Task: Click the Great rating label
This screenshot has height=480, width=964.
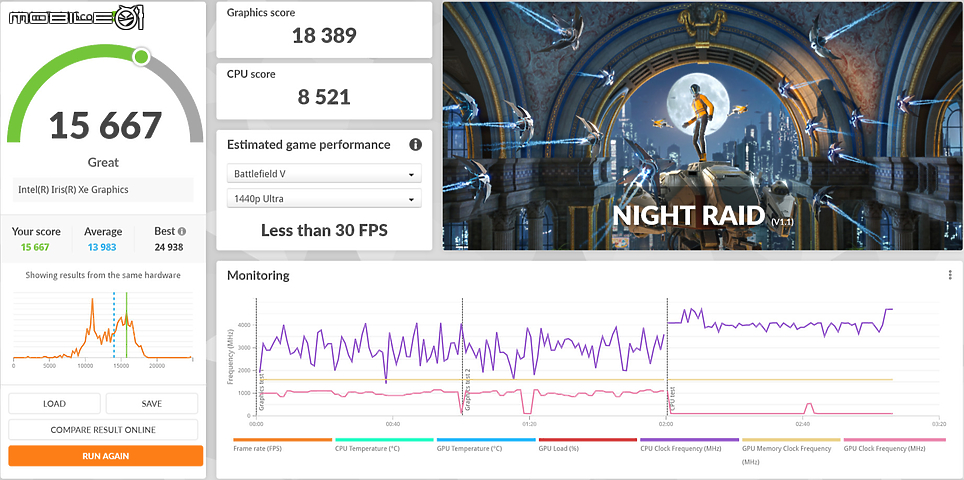Action: [103, 162]
